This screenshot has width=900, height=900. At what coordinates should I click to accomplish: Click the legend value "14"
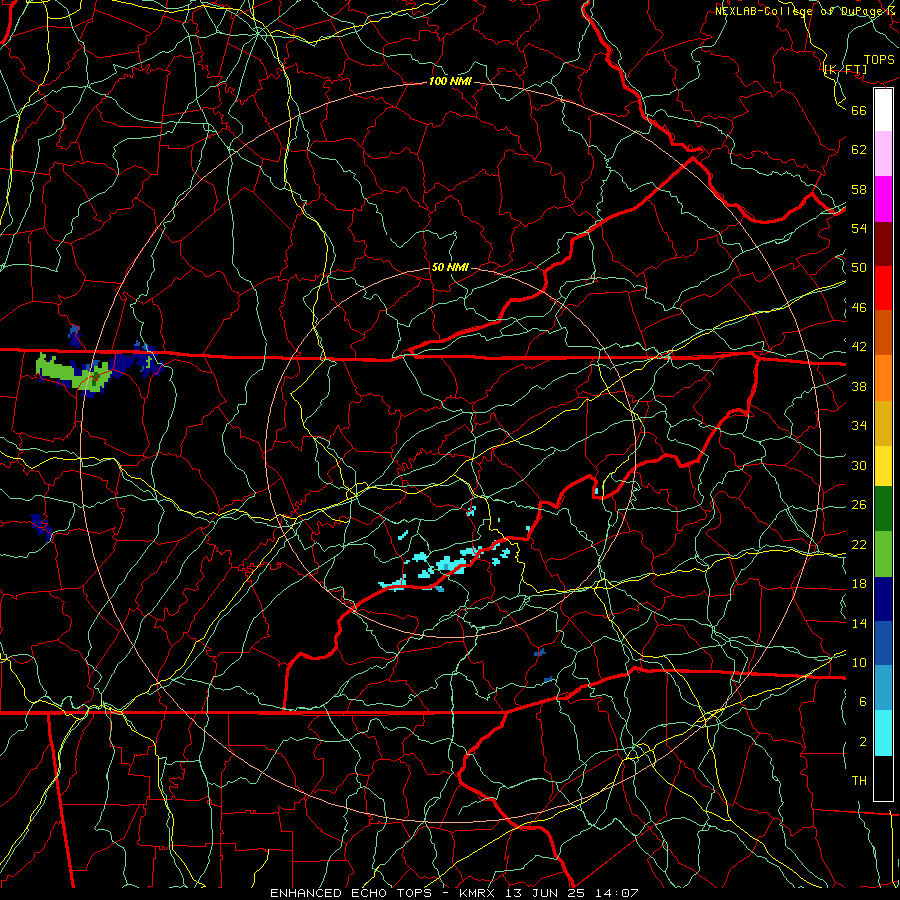click(859, 623)
